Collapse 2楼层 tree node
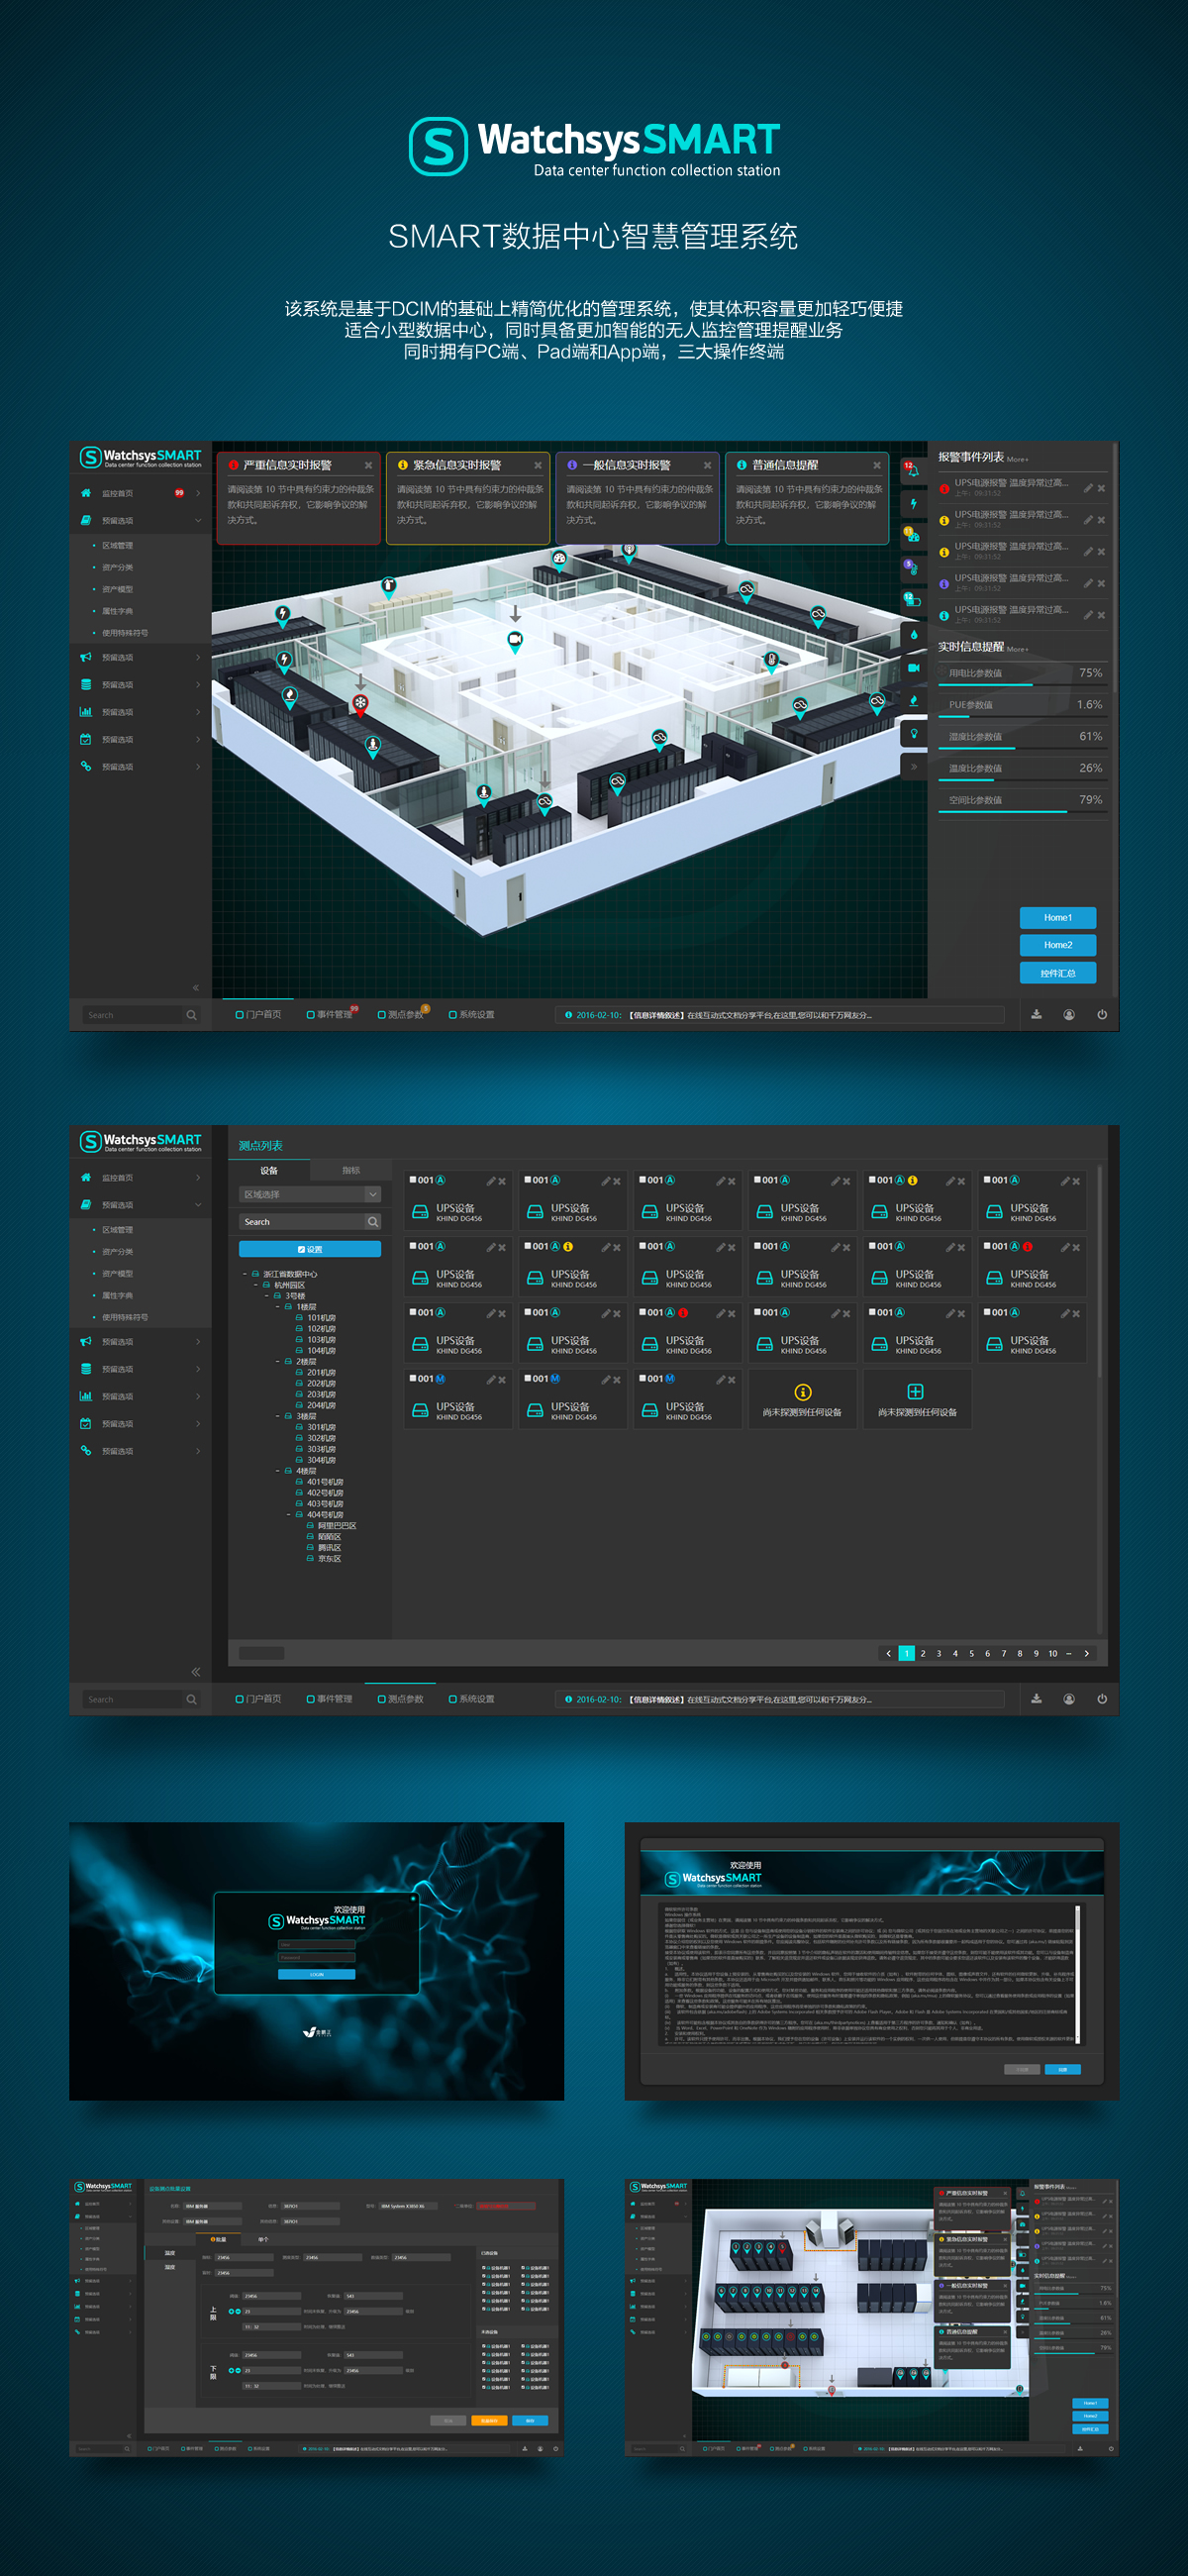This screenshot has width=1188, height=2576. 278,1361
